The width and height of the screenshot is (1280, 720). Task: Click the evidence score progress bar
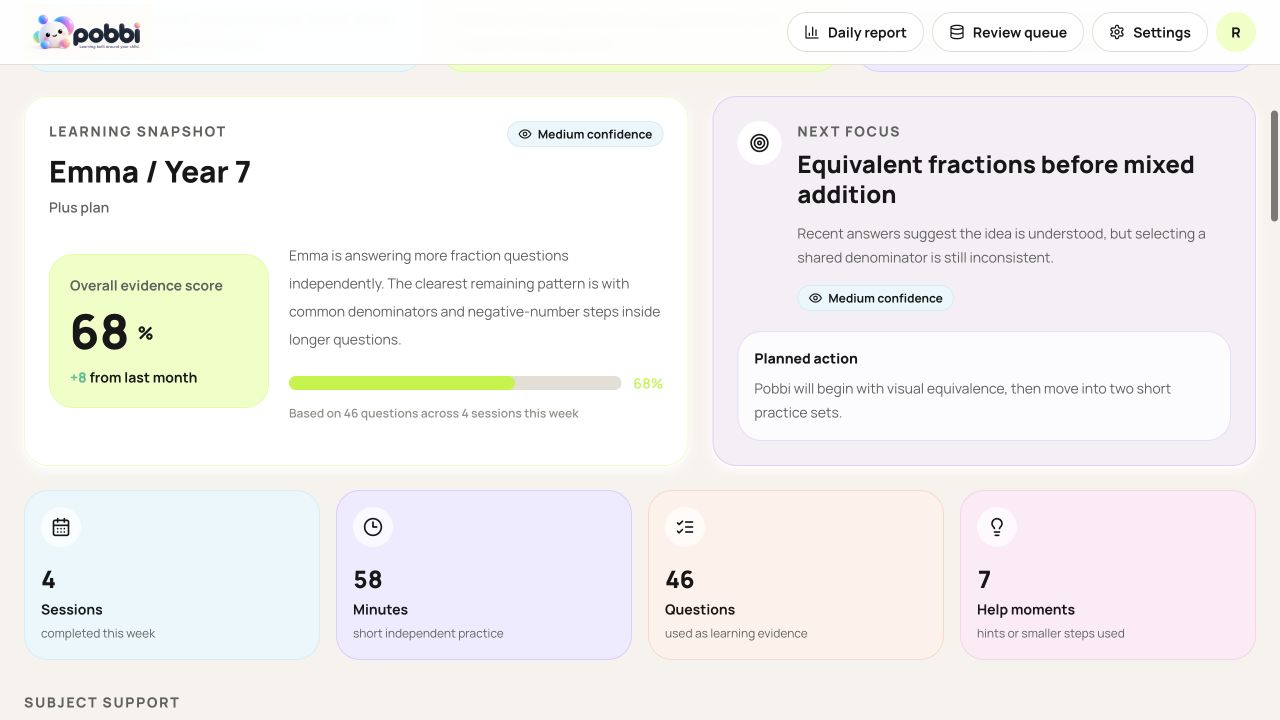(x=455, y=383)
